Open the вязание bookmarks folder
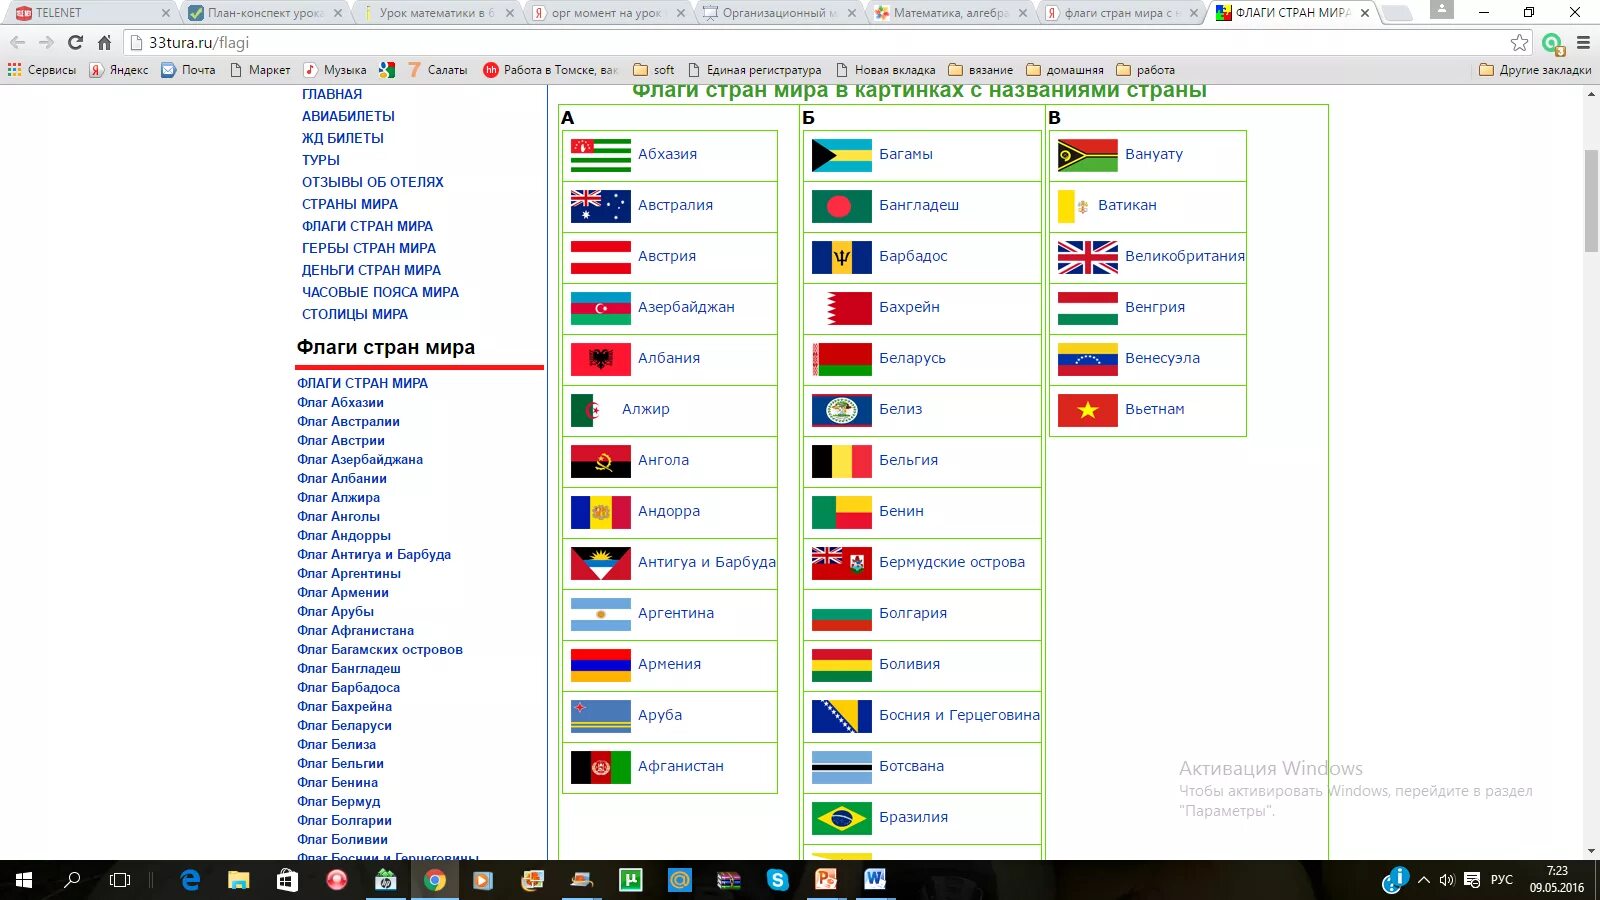 [x=980, y=70]
